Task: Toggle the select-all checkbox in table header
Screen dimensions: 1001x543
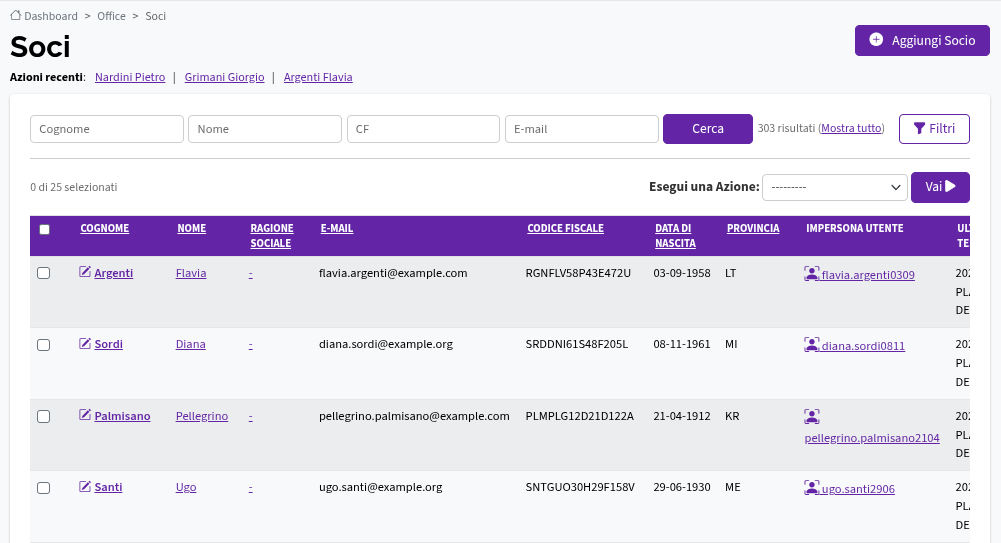Action: [x=45, y=230]
